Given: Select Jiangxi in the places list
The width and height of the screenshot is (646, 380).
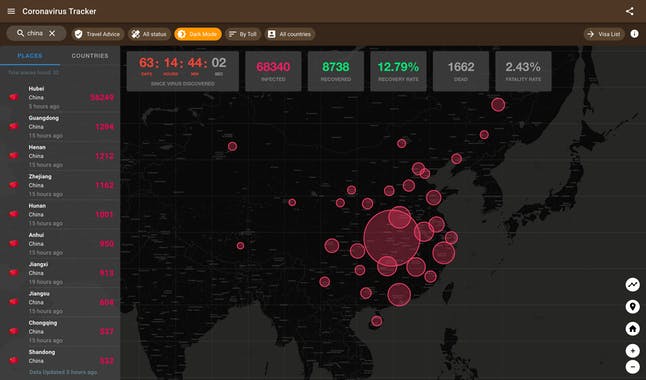Looking at the screenshot, I should 60,273.
